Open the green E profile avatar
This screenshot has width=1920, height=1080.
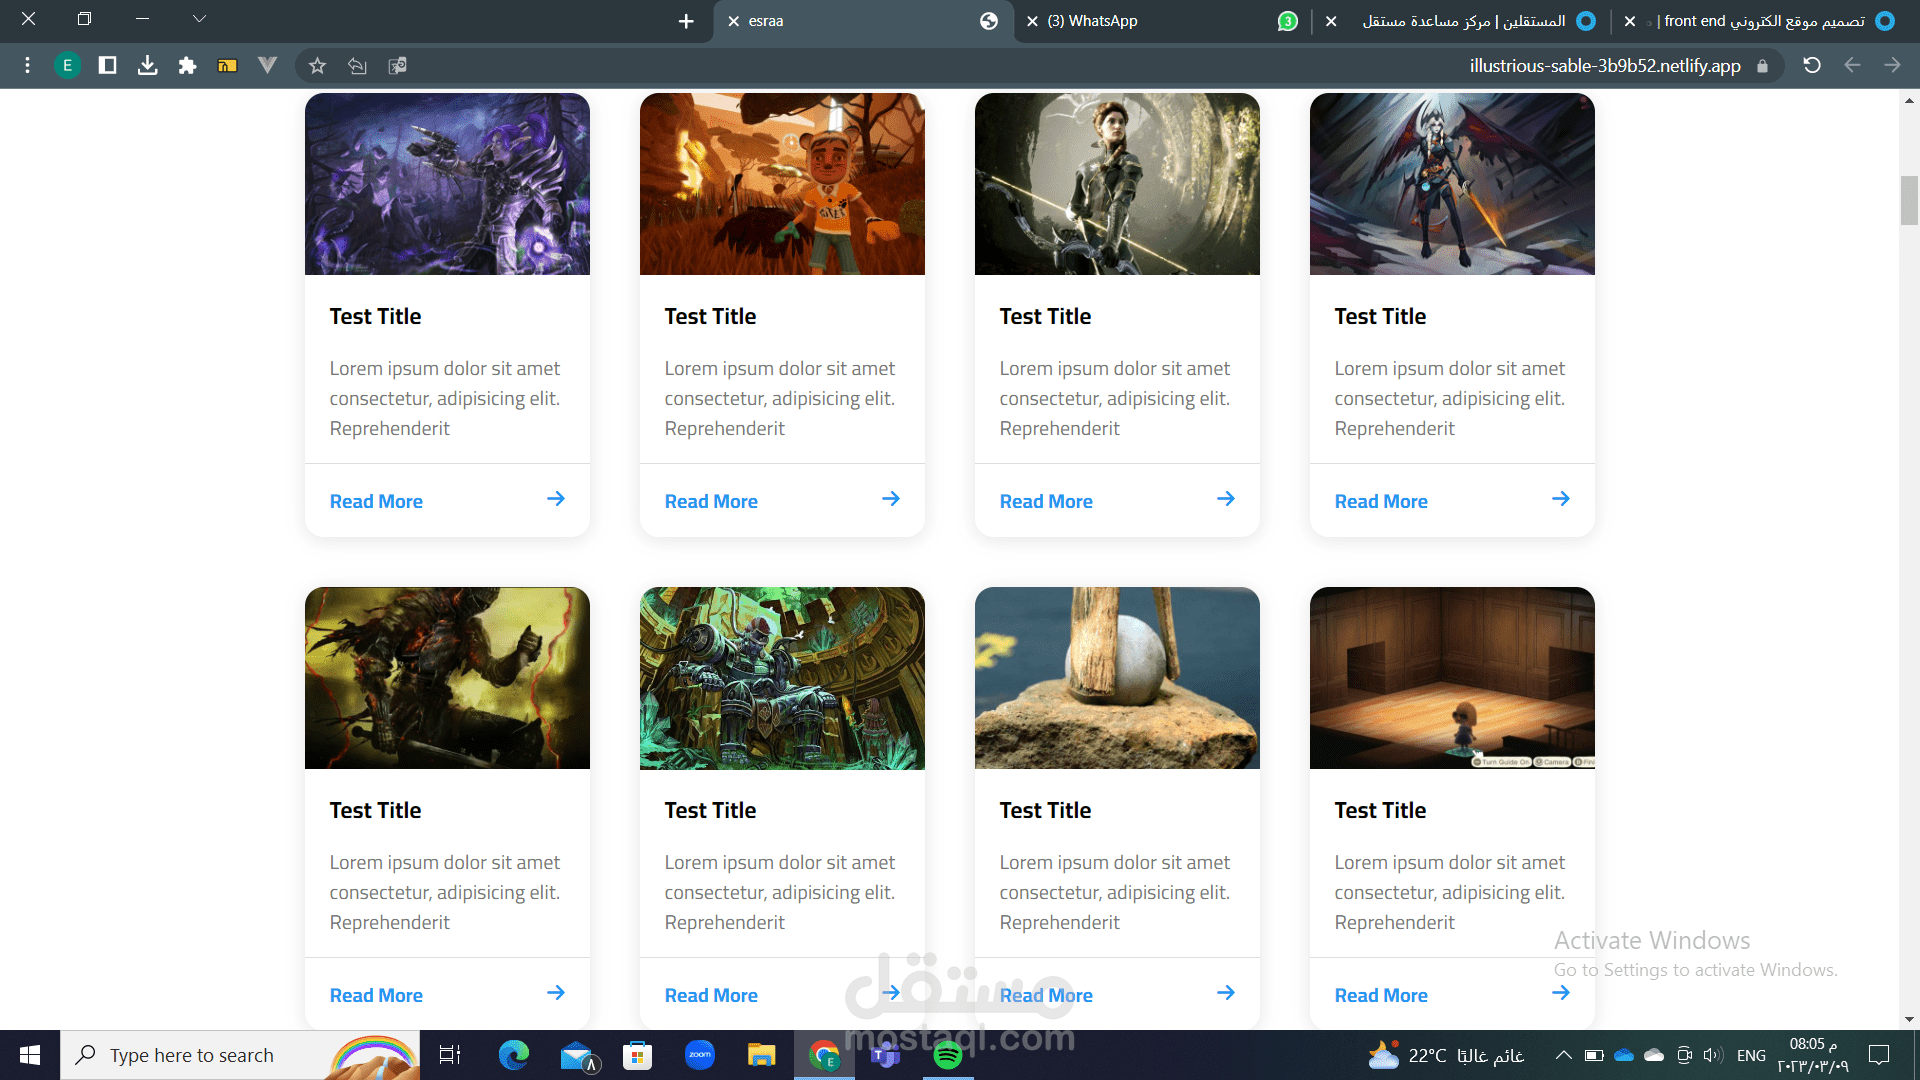(67, 66)
